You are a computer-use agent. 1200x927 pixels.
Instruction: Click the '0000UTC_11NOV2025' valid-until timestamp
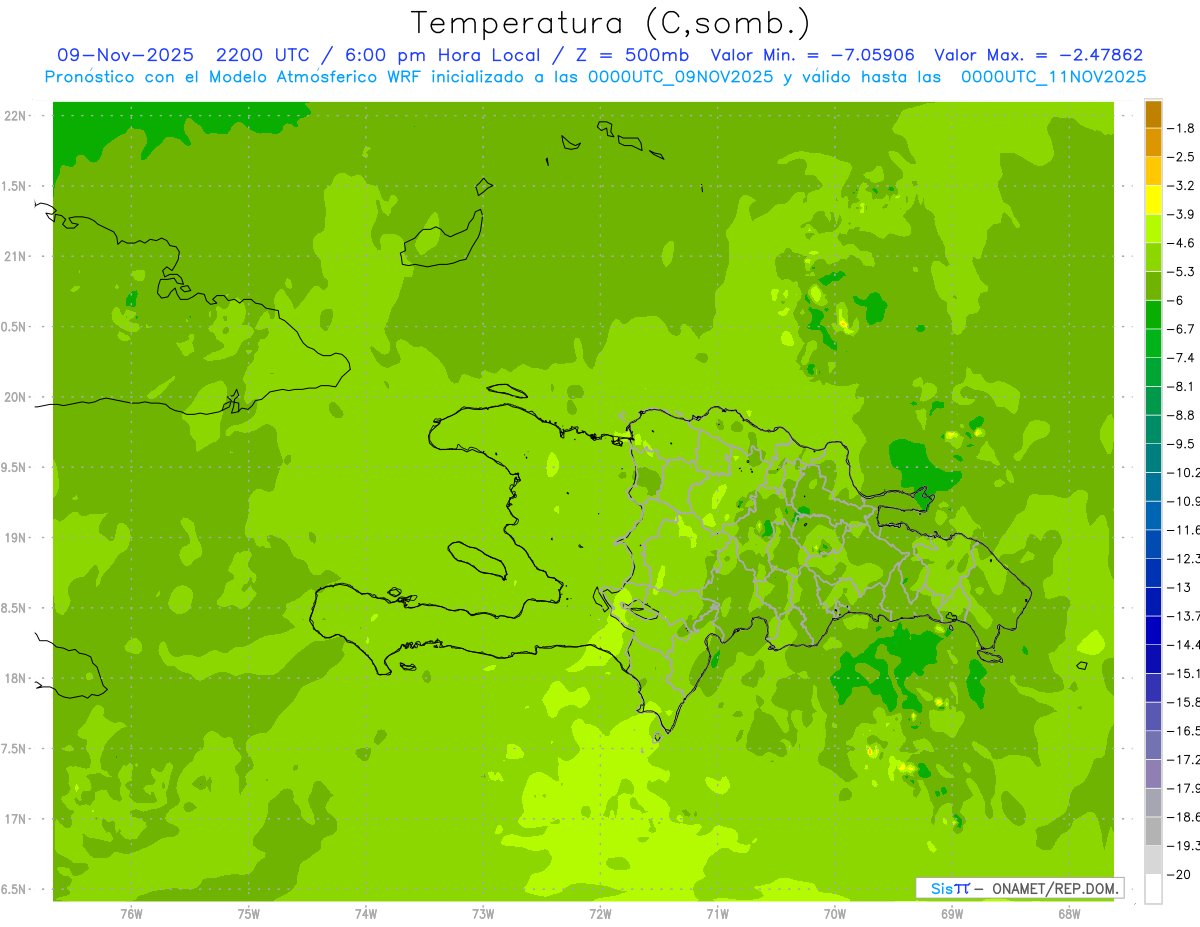1054,77
